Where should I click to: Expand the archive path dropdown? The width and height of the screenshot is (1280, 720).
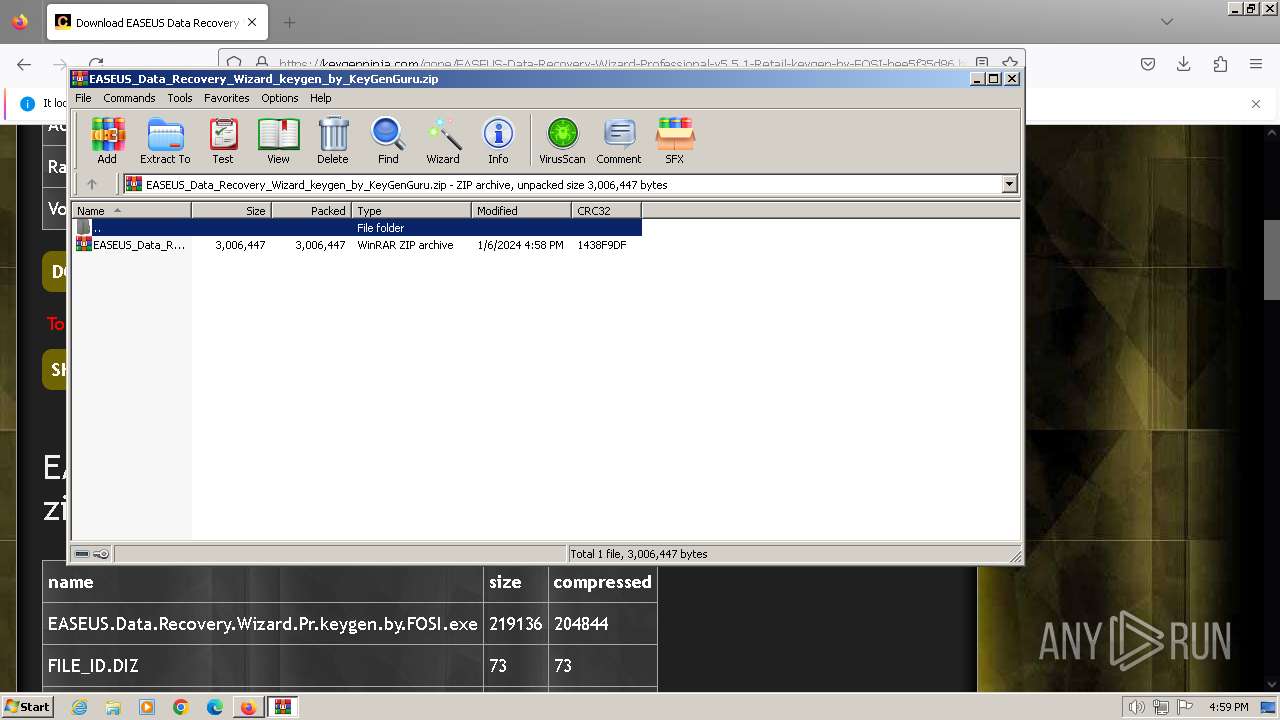click(1009, 184)
